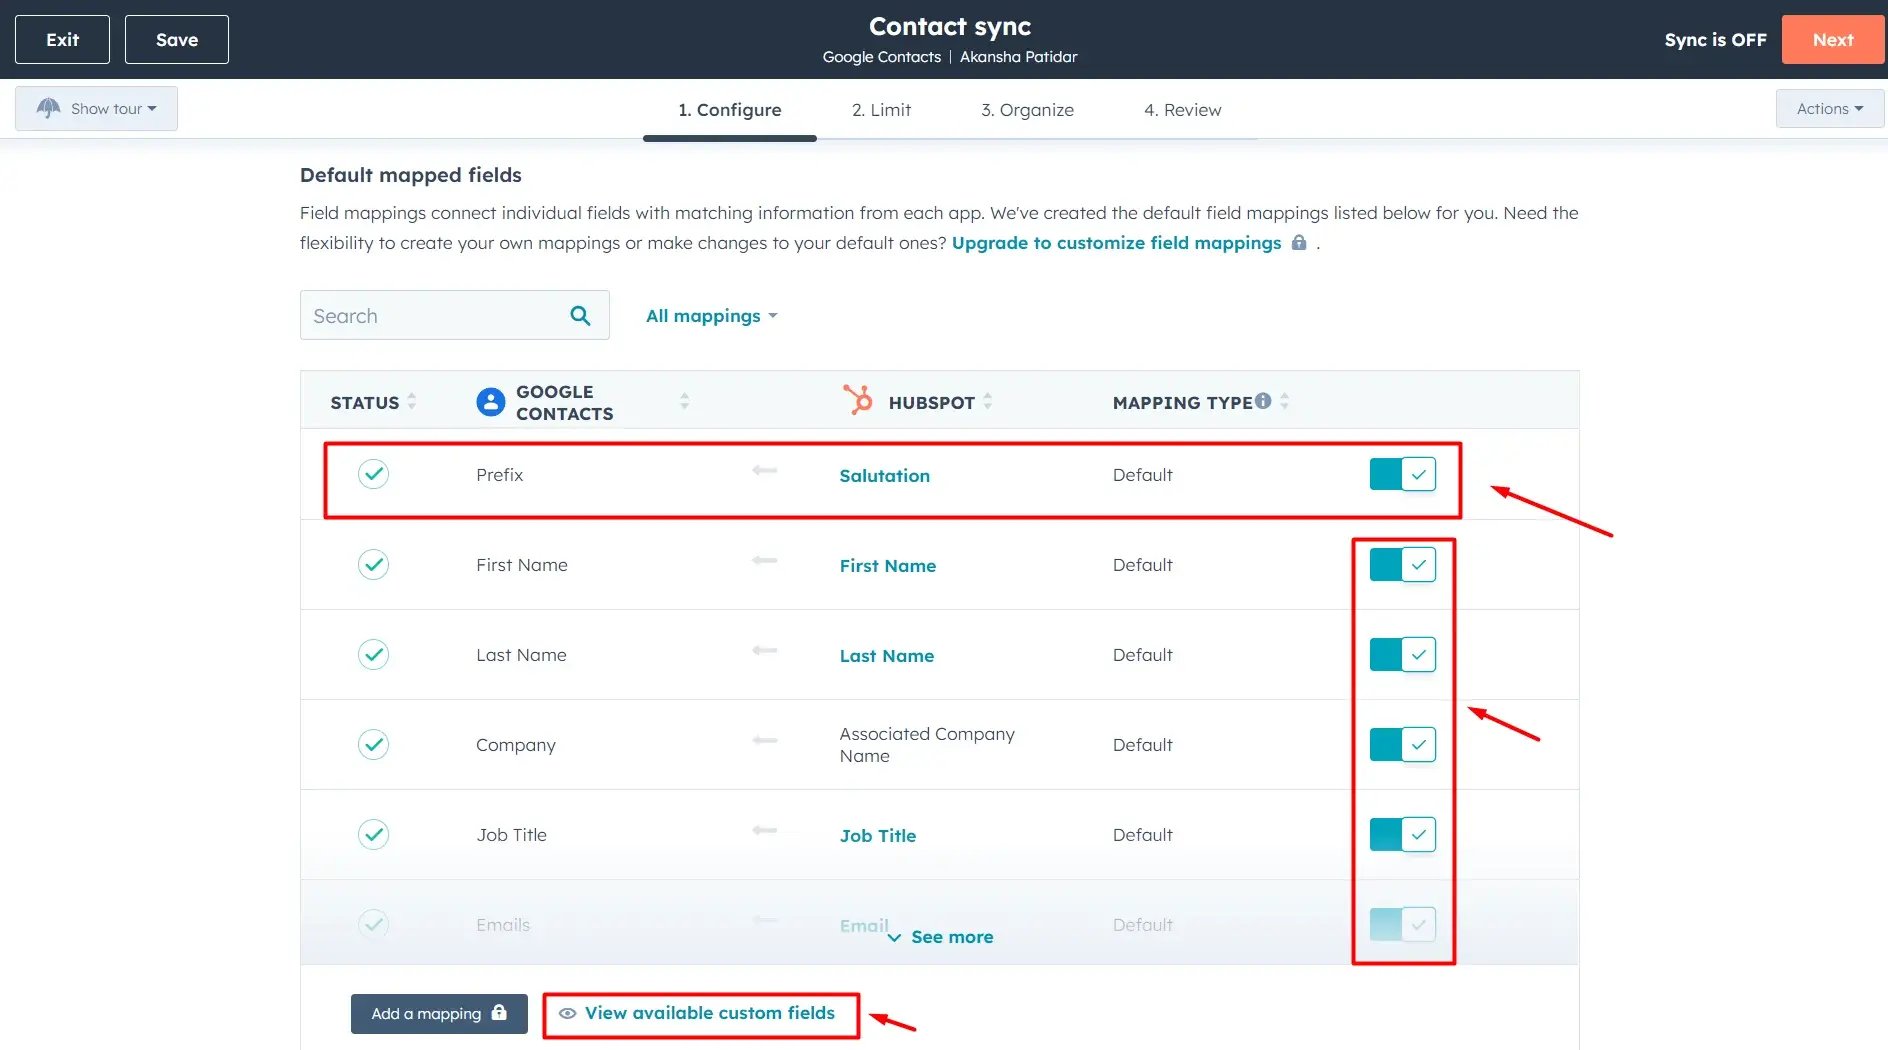1888x1050 pixels.
Task: Toggle off the Last Name mapping switch
Action: point(1403,654)
